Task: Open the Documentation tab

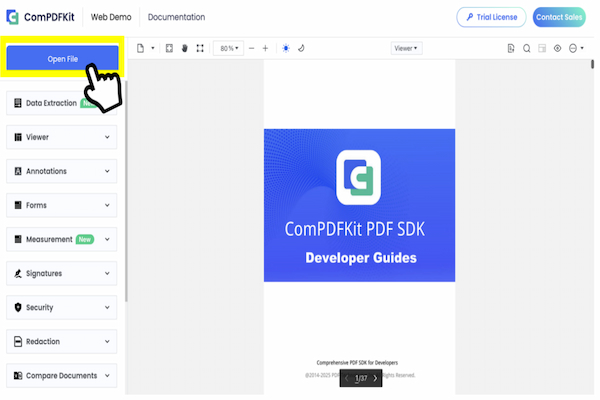Action: point(176,17)
